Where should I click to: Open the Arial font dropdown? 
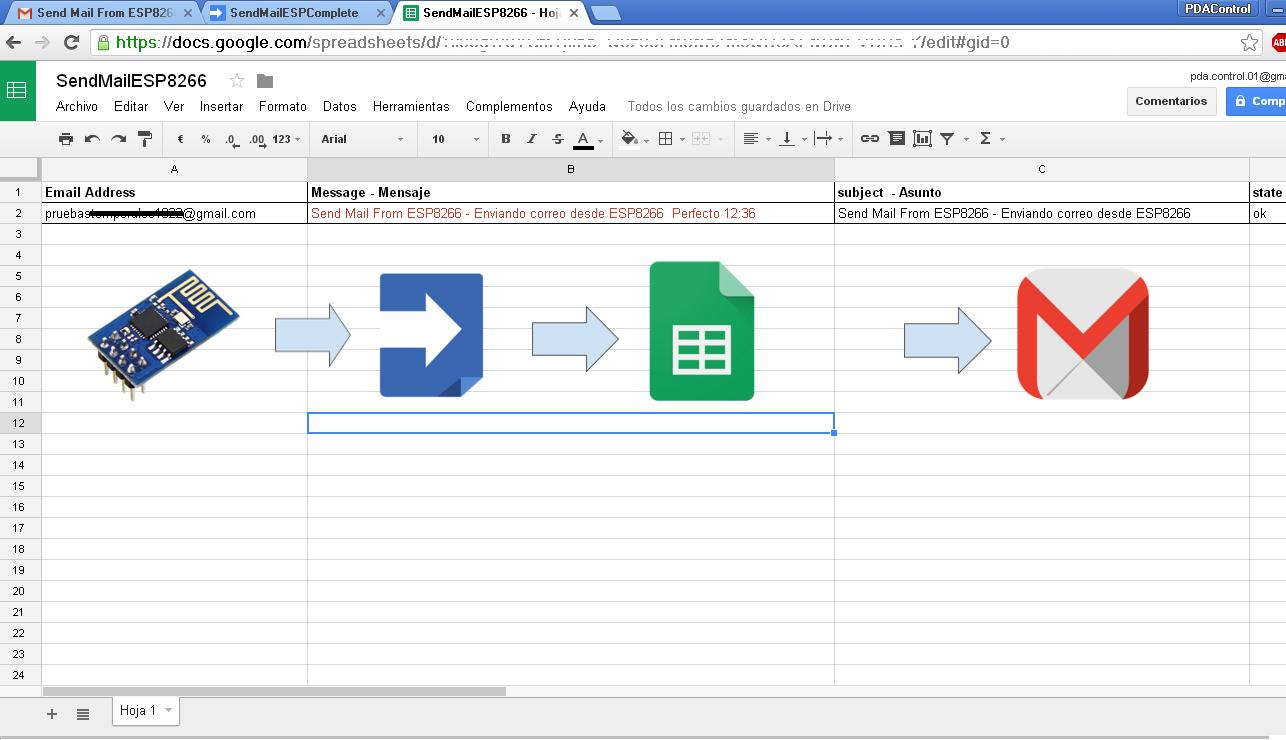362,139
